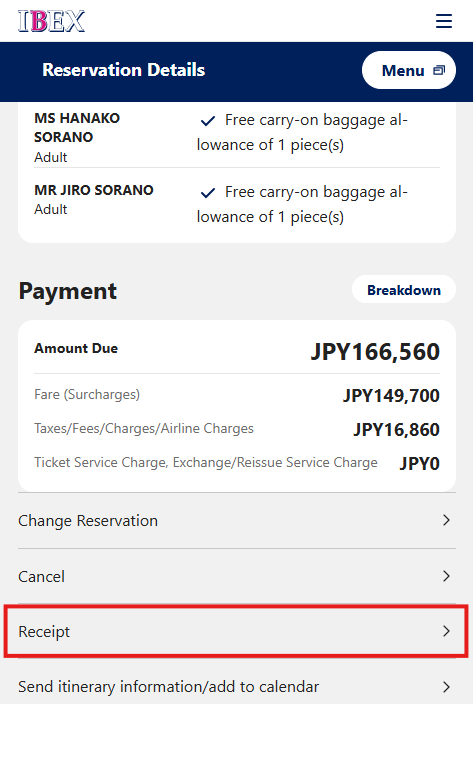473x760 pixels.
Task: Expand Send itinerary information arrow
Action: pyautogui.click(x=446, y=687)
